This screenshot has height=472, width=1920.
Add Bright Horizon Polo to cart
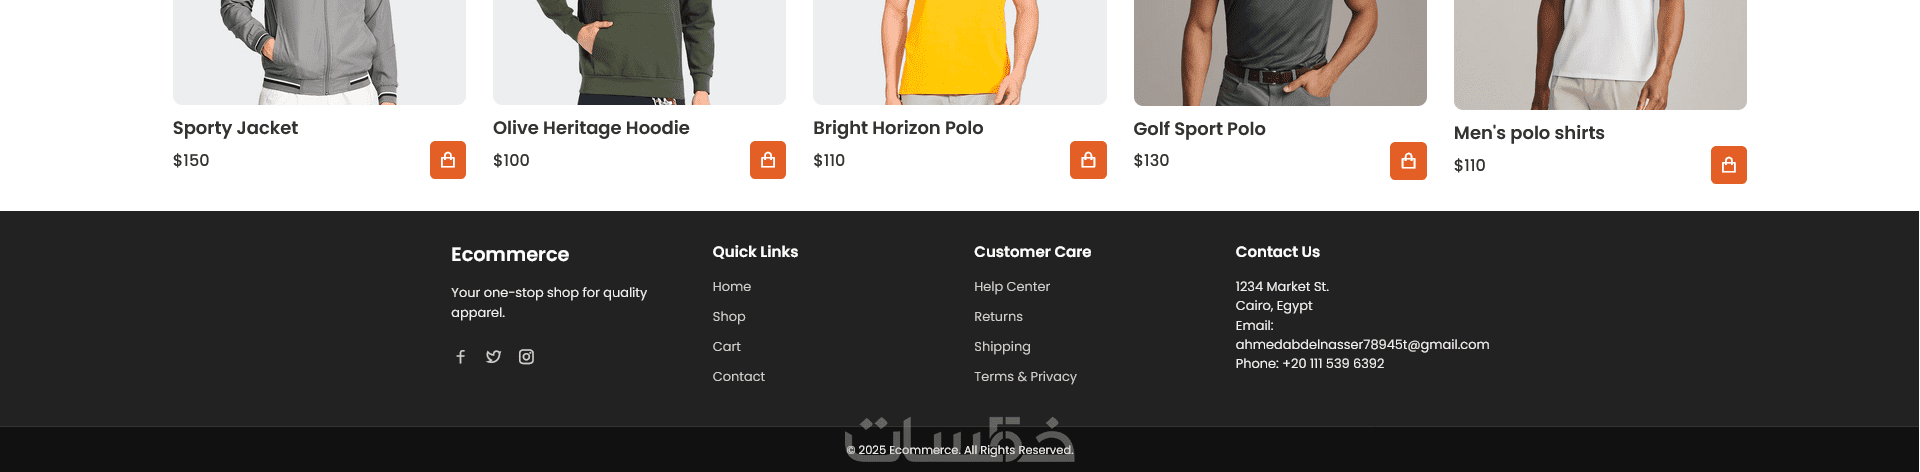(1088, 160)
